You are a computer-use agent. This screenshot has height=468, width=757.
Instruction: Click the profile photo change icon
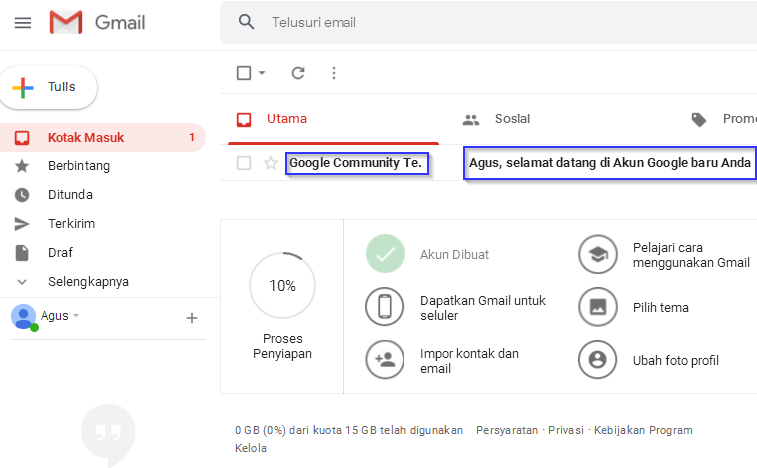pyautogui.click(x=598, y=359)
